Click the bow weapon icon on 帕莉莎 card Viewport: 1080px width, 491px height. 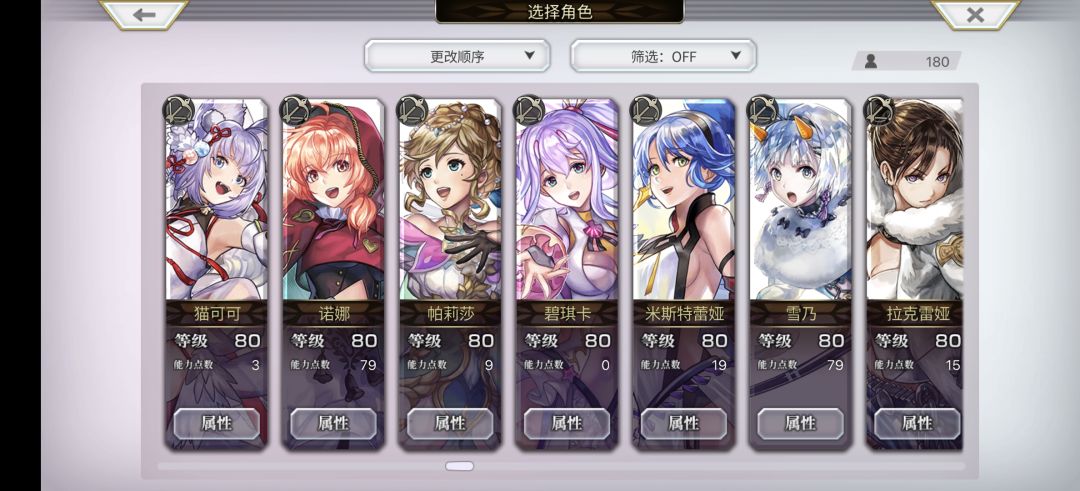click(x=412, y=110)
